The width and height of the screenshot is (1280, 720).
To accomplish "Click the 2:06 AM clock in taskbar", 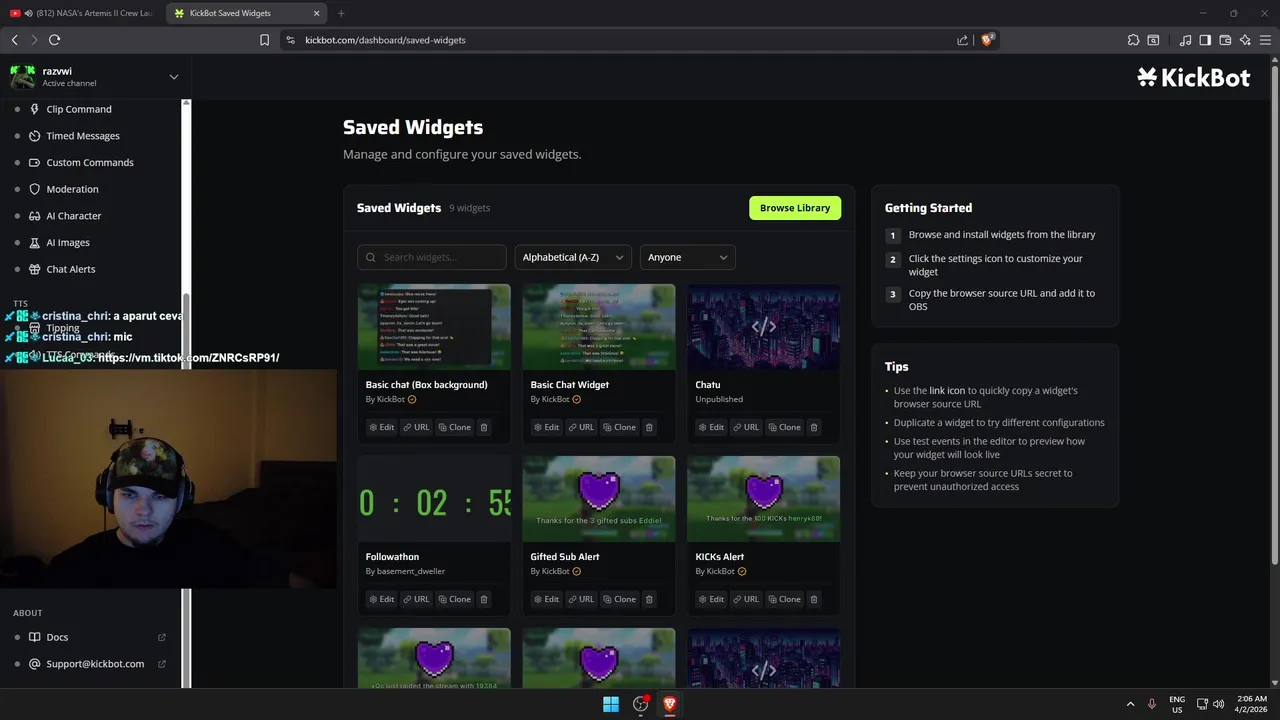I will tap(1251, 704).
